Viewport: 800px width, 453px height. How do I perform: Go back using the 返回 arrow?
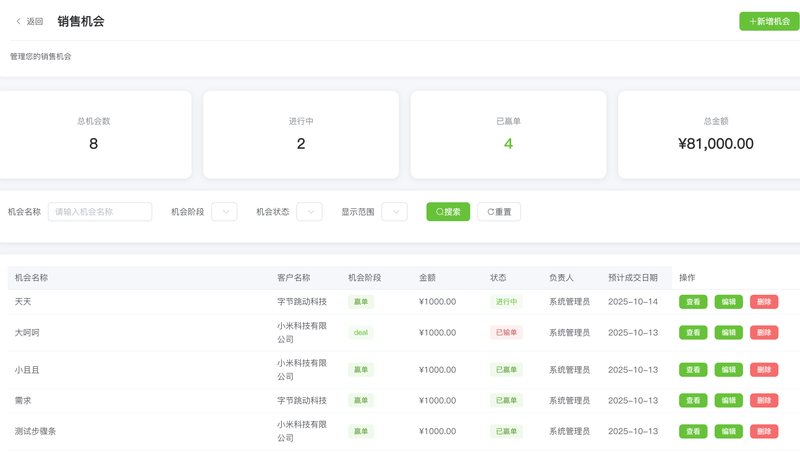29,21
